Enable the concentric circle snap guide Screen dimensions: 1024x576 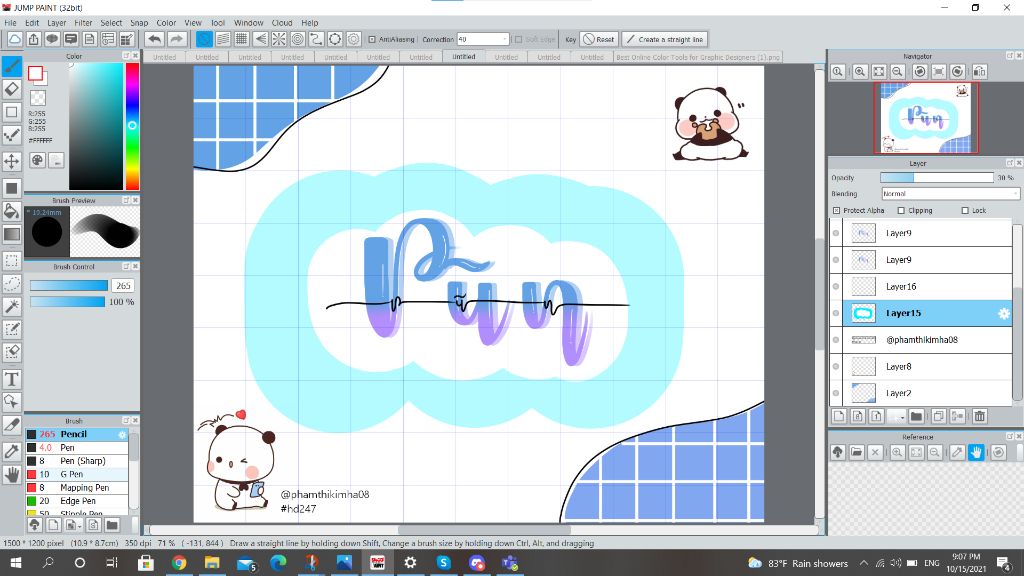298,39
